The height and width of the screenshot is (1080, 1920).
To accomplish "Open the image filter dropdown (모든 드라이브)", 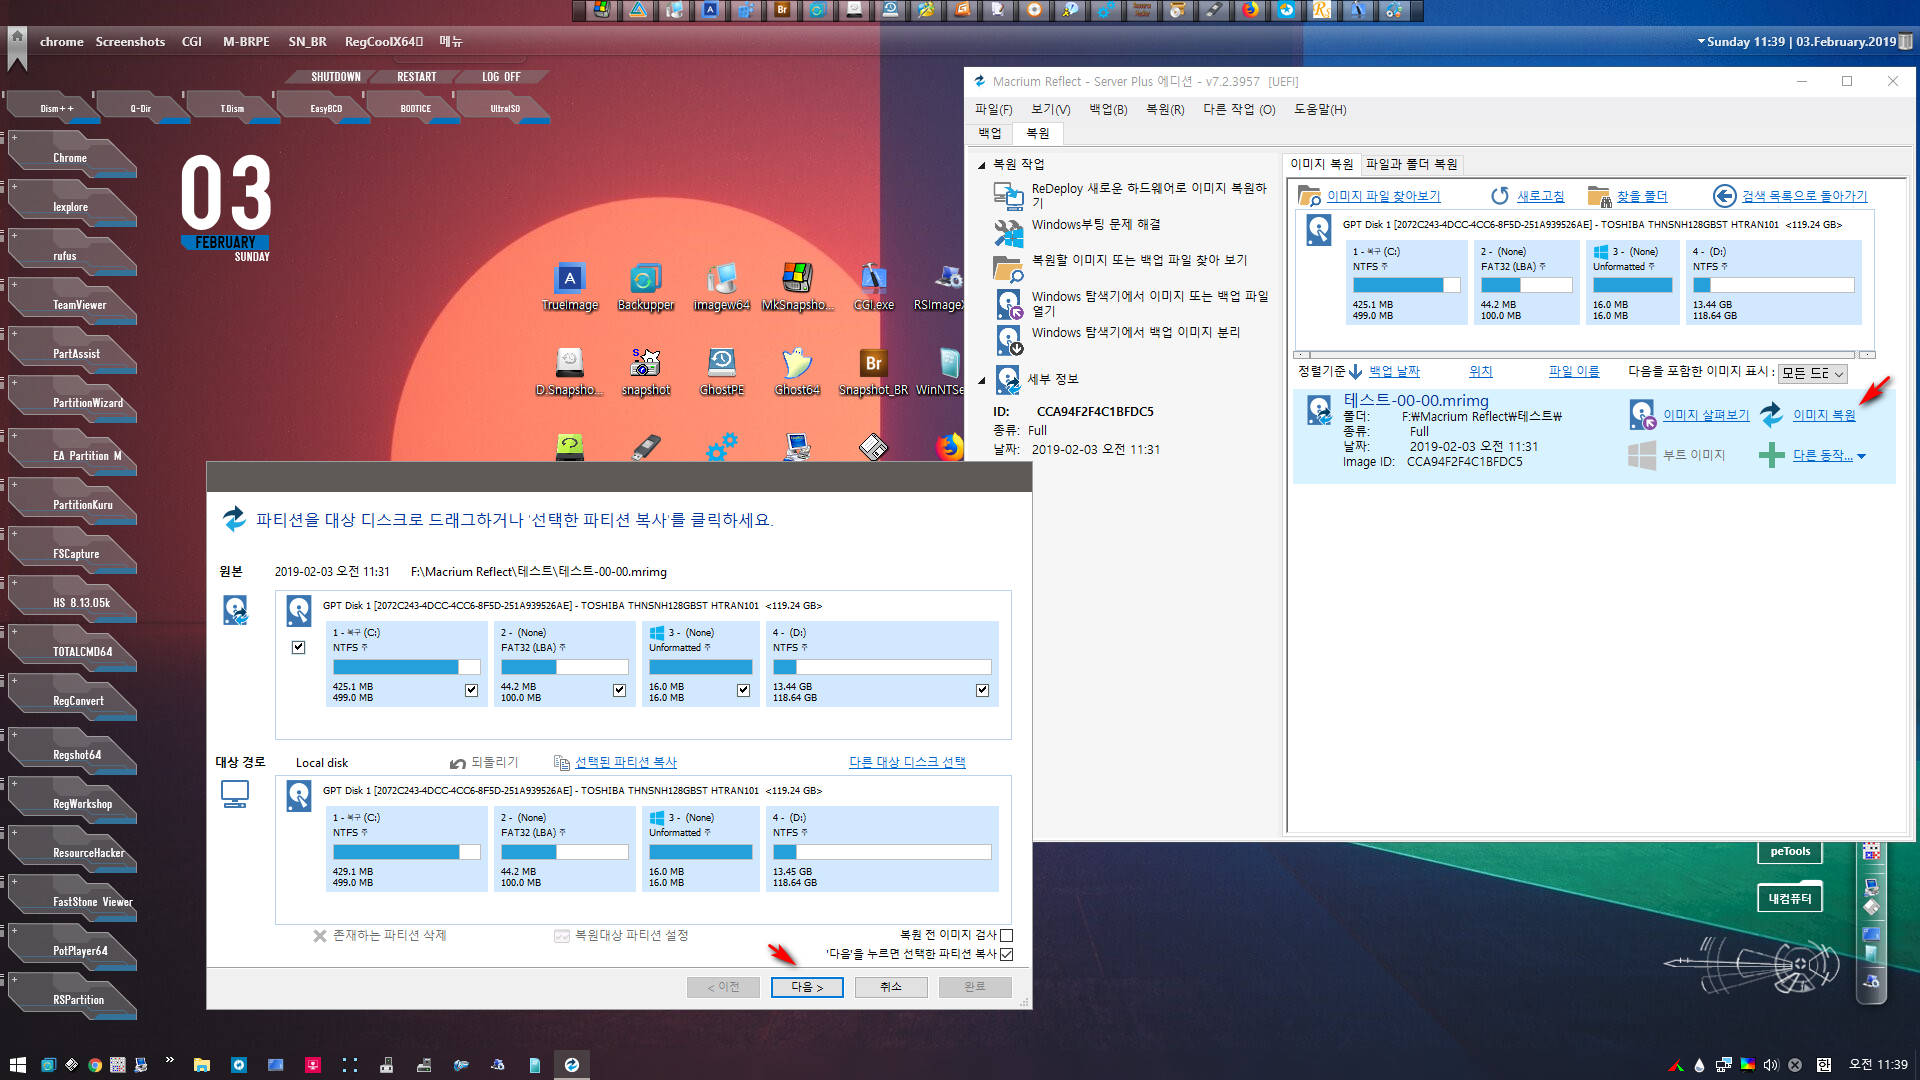I will (x=1812, y=373).
